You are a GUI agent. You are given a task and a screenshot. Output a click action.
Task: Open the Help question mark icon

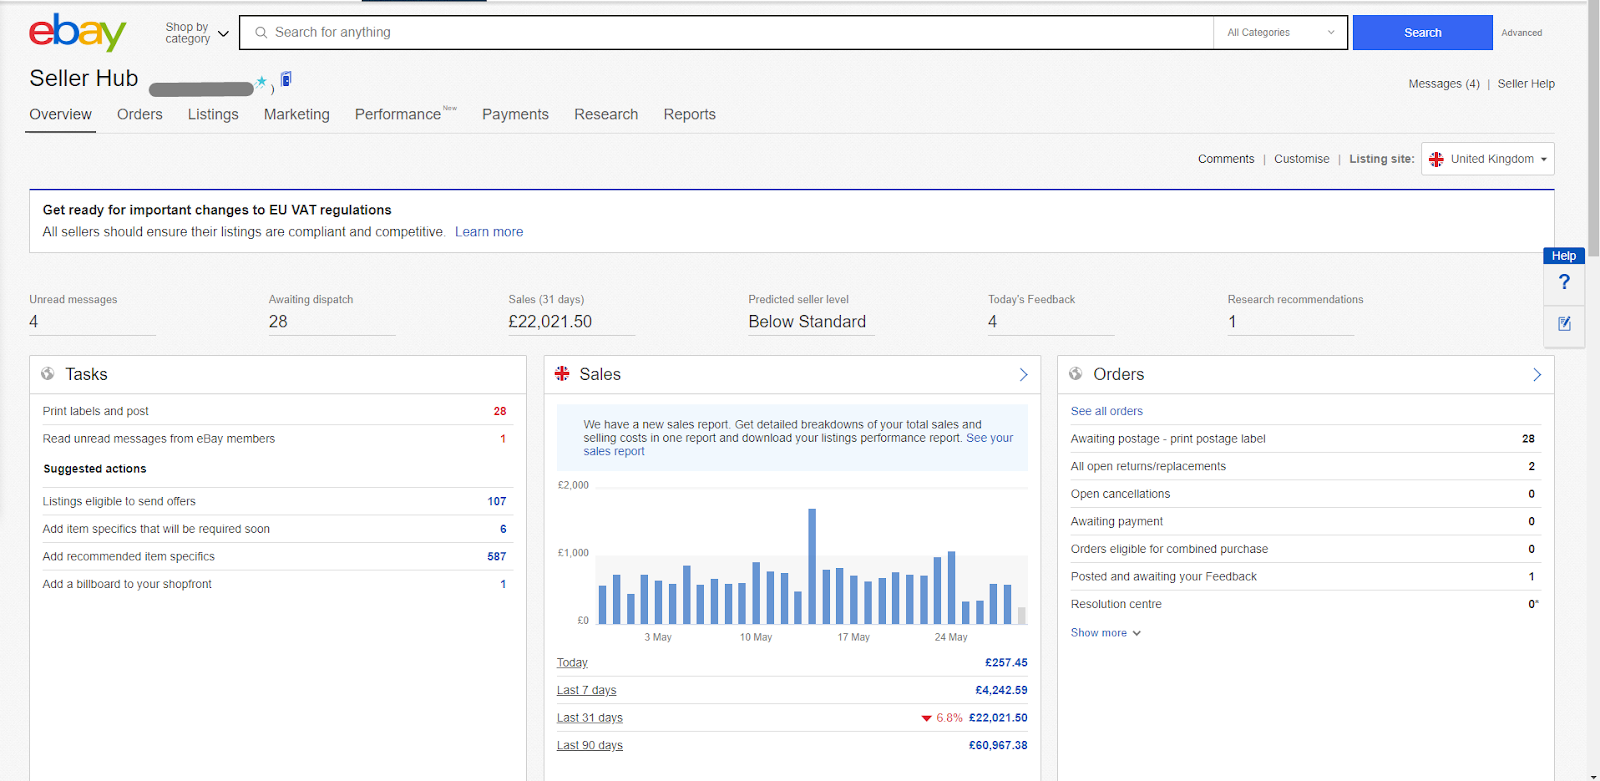pos(1564,282)
